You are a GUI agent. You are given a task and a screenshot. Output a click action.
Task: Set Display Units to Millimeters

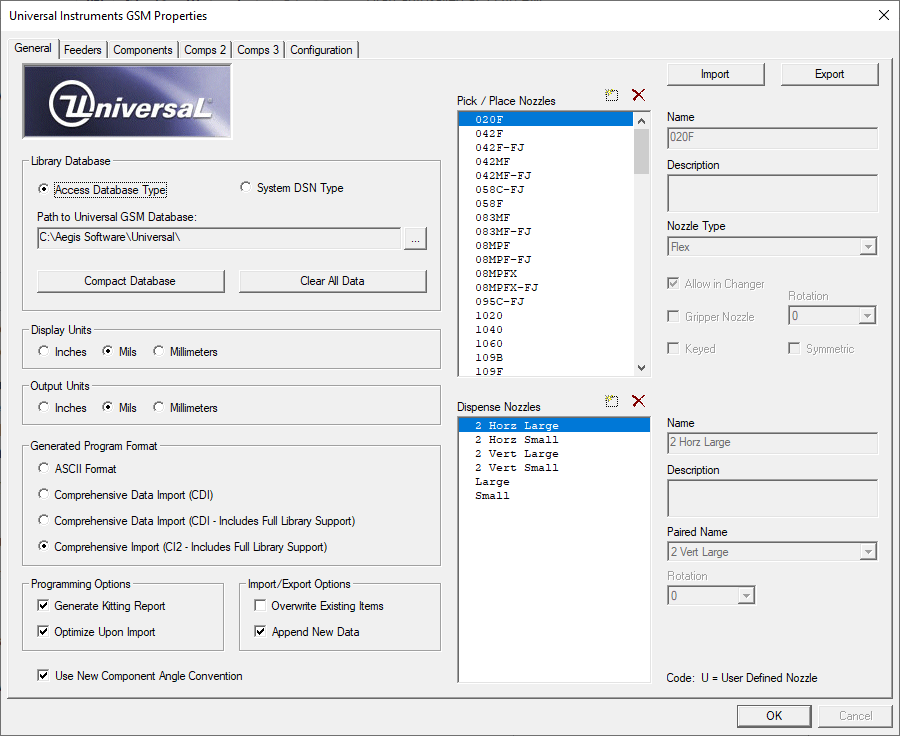tap(157, 351)
